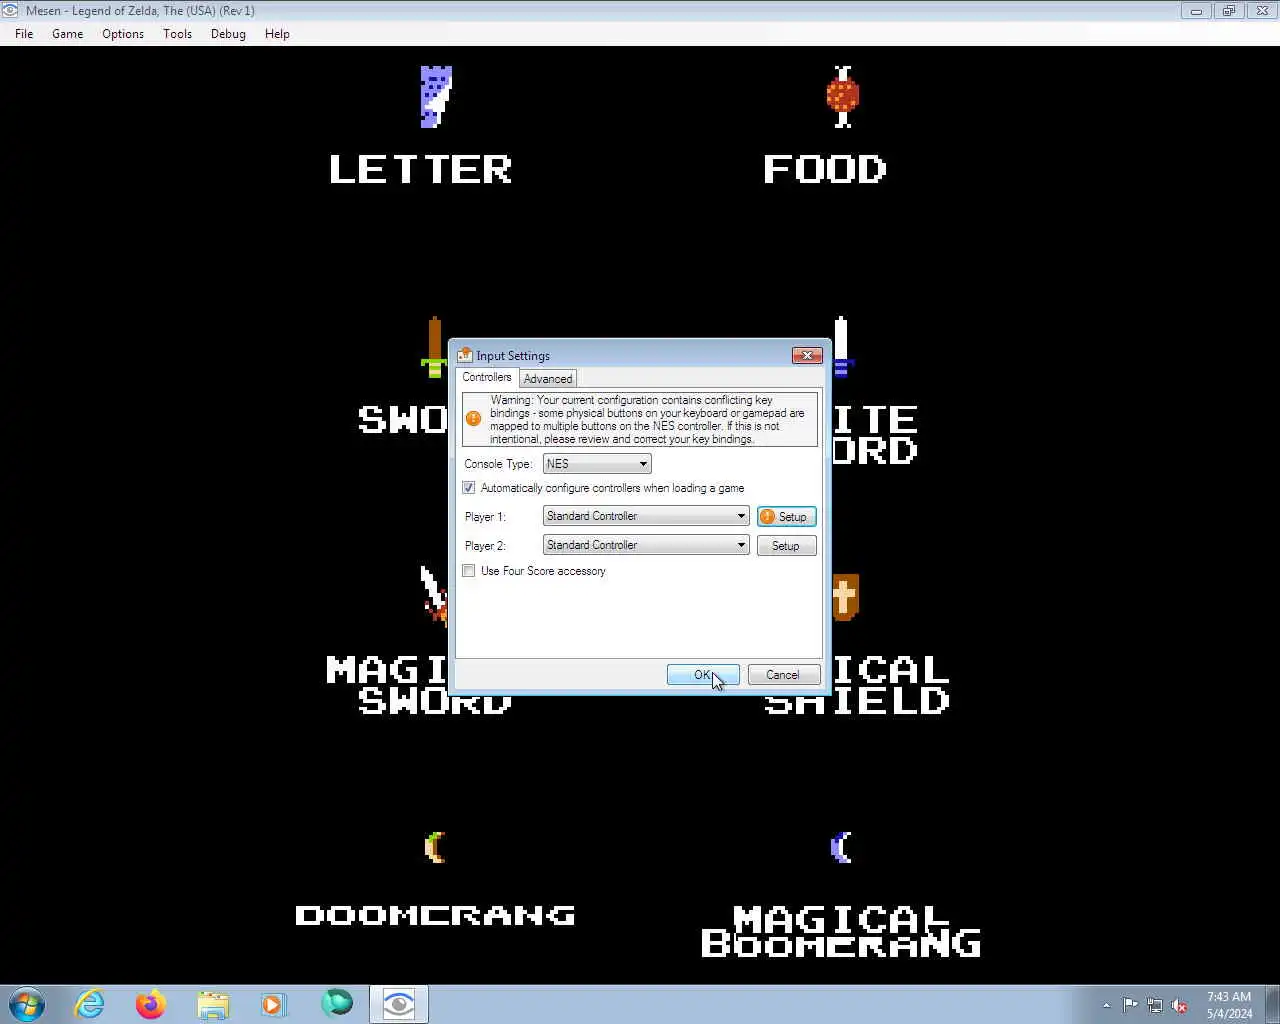The width and height of the screenshot is (1280, 1024).
Task: Click the Letter item icon
Action: pyautogui.click(x=436, y=97)
